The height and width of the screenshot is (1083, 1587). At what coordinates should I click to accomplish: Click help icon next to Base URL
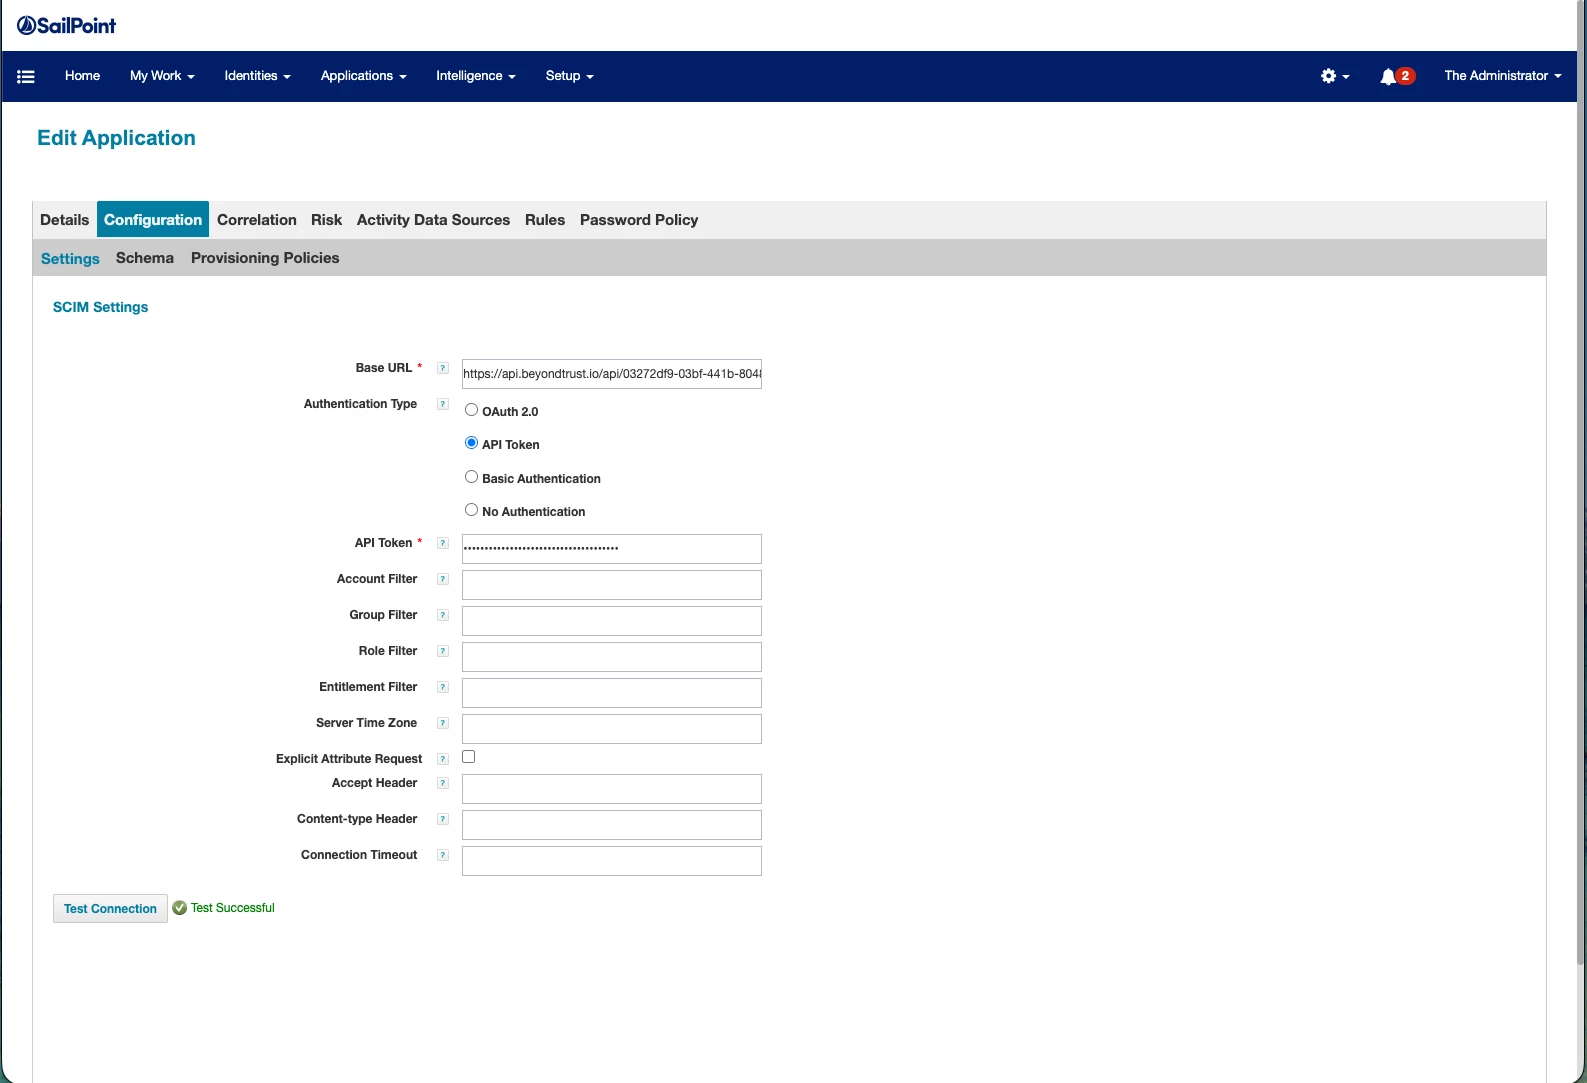(x=443, y=368)
